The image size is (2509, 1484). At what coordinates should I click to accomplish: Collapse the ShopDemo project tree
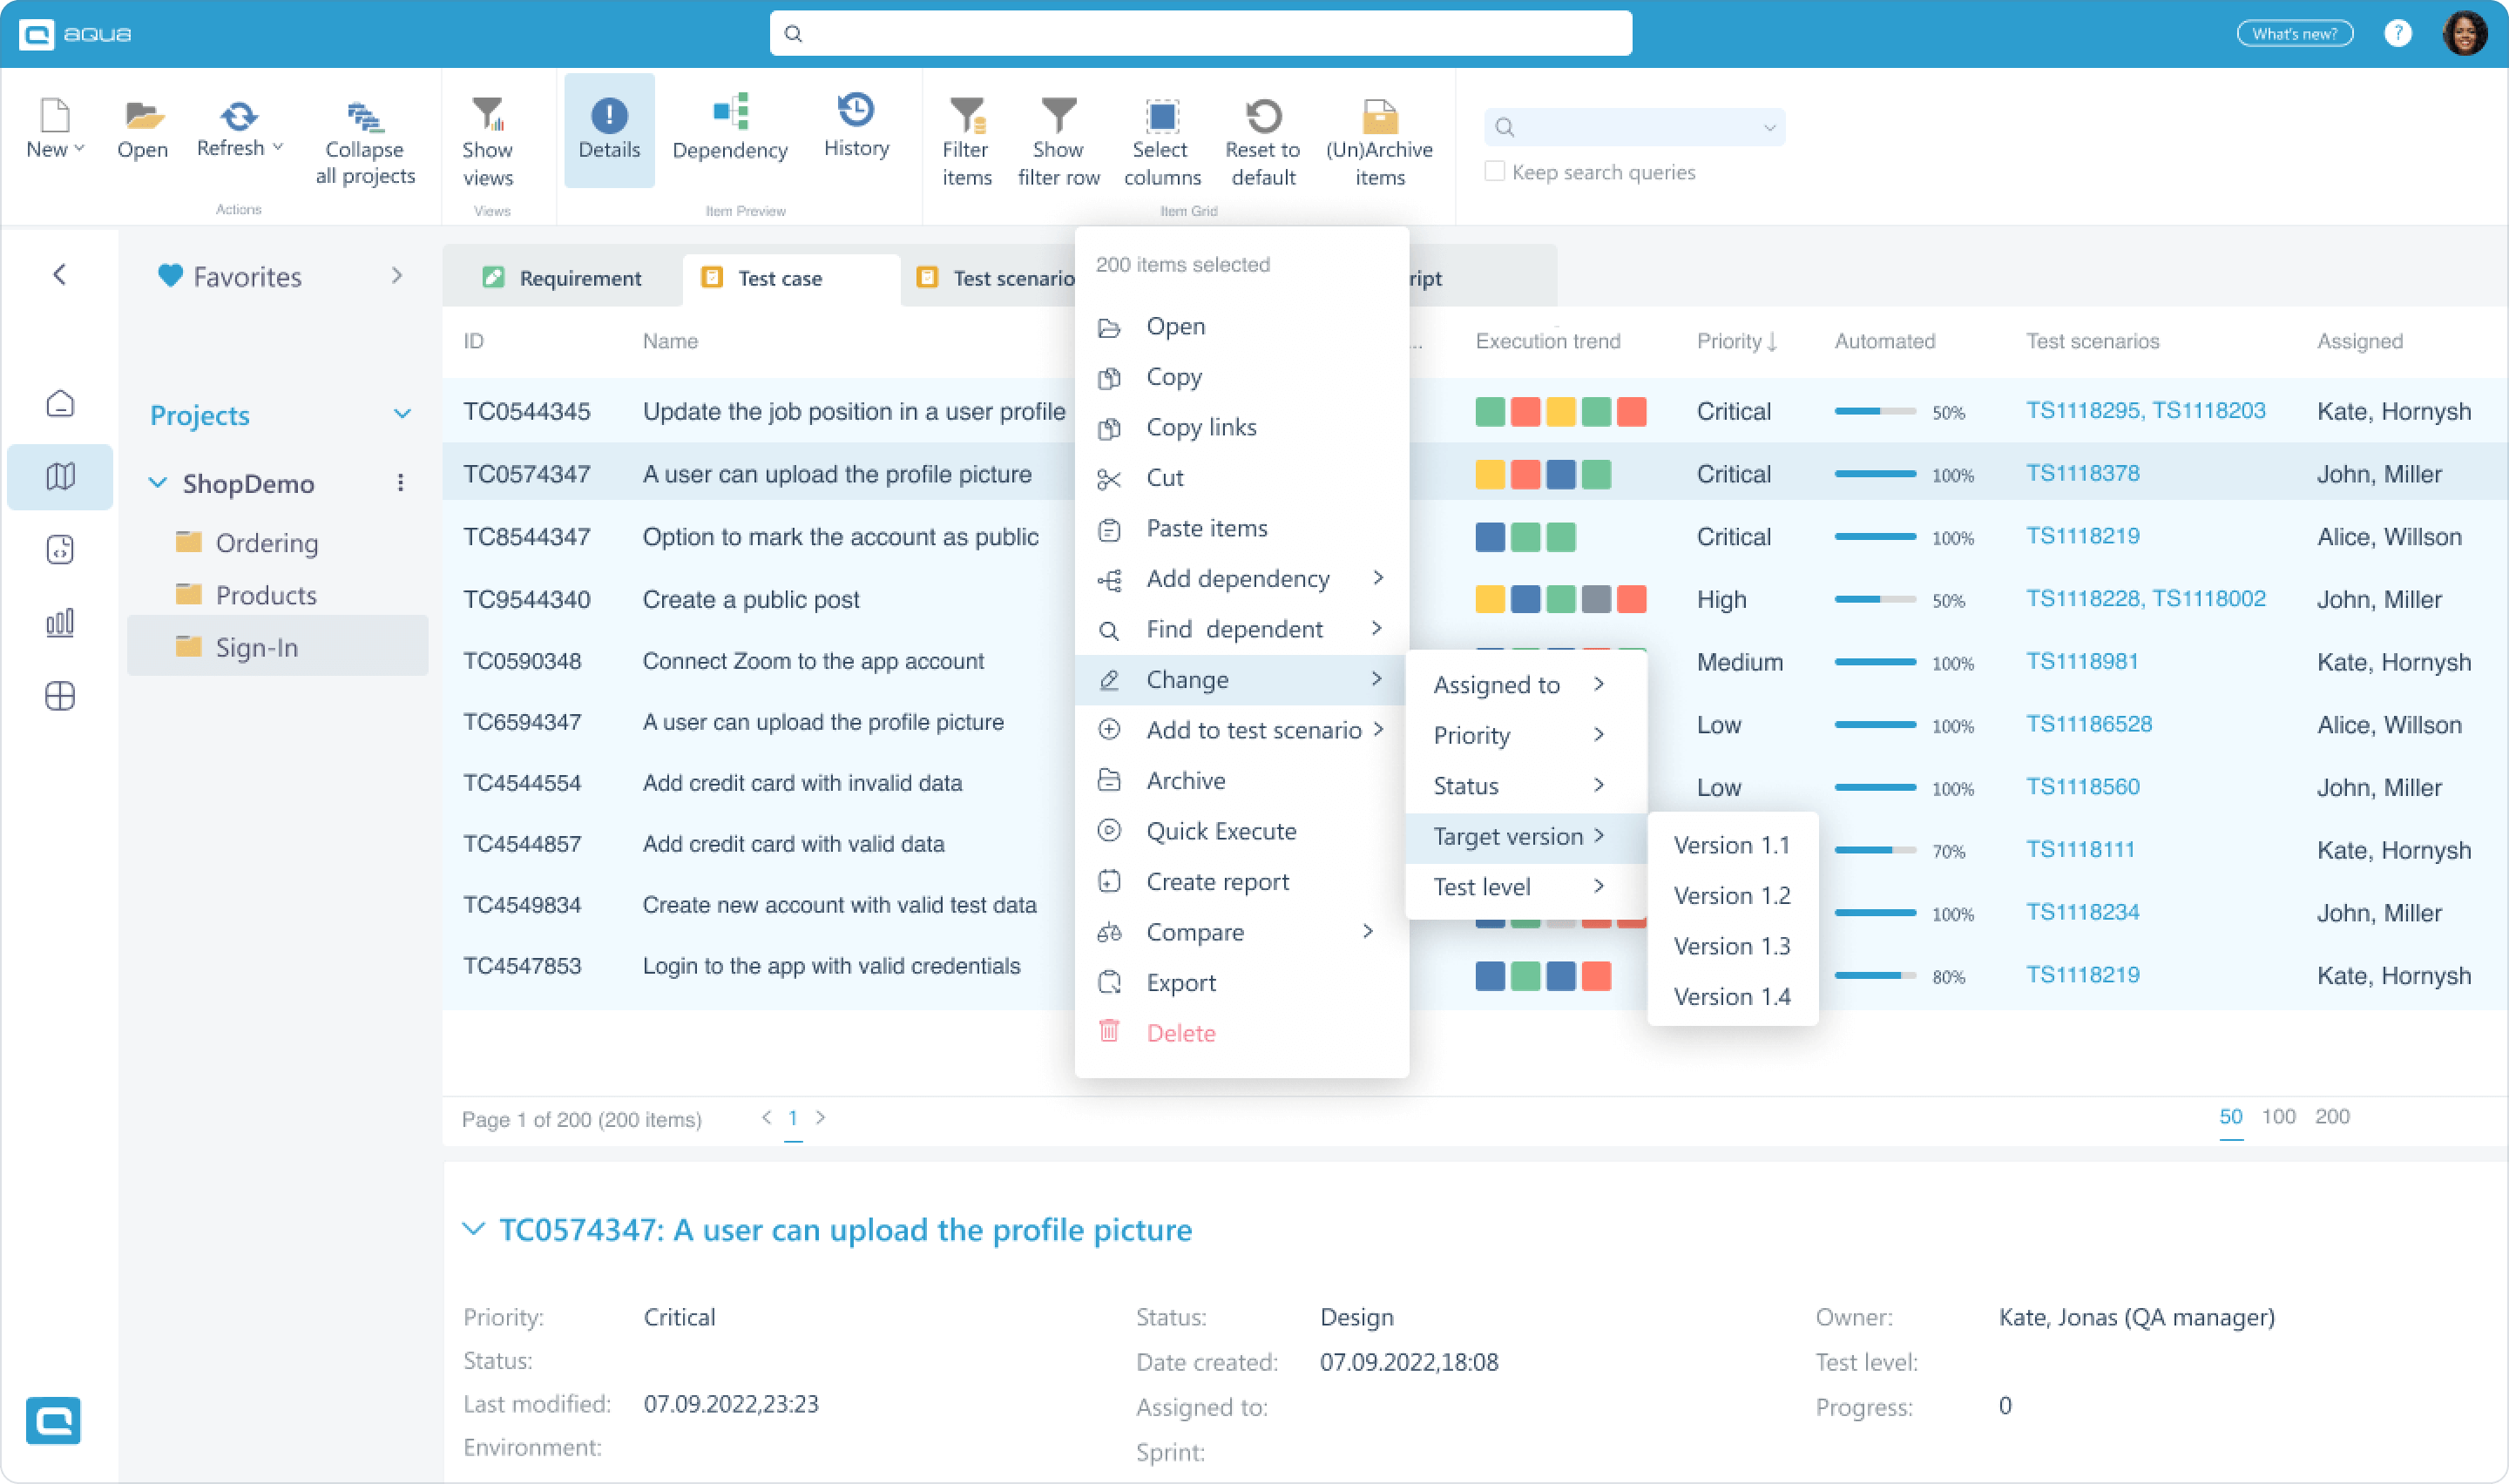158,483
